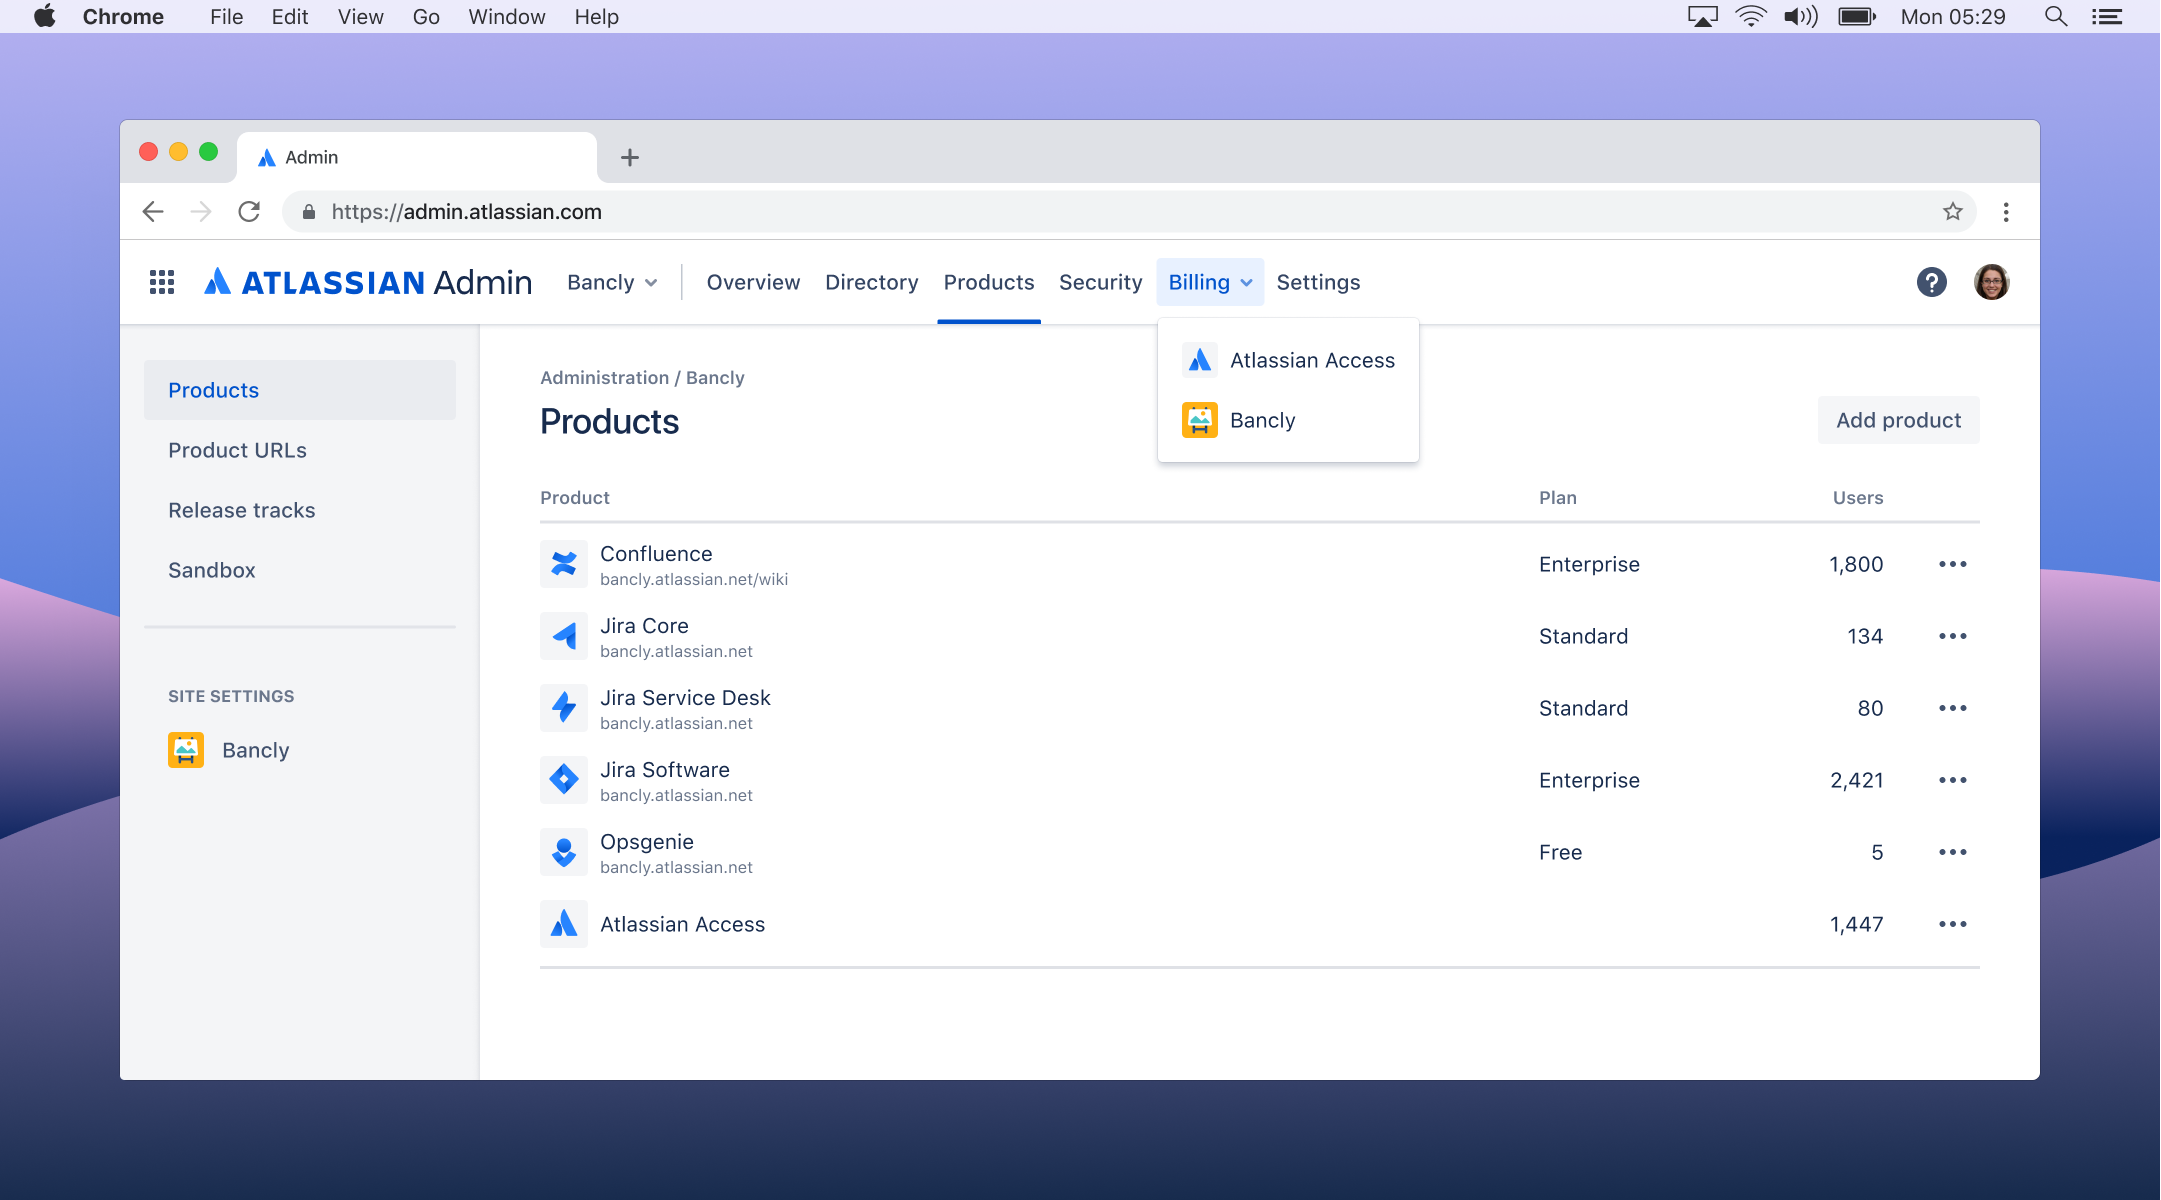Collapse the Billing dropdown menu

click(x=1209, y=282)
